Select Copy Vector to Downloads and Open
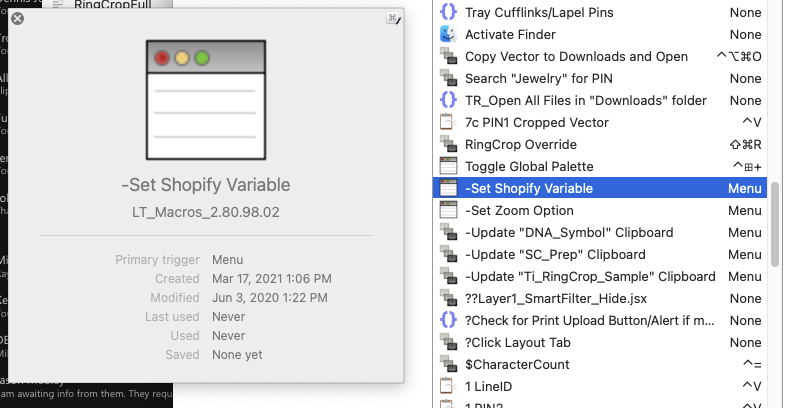804x408 pixels. tap(600, 56)
